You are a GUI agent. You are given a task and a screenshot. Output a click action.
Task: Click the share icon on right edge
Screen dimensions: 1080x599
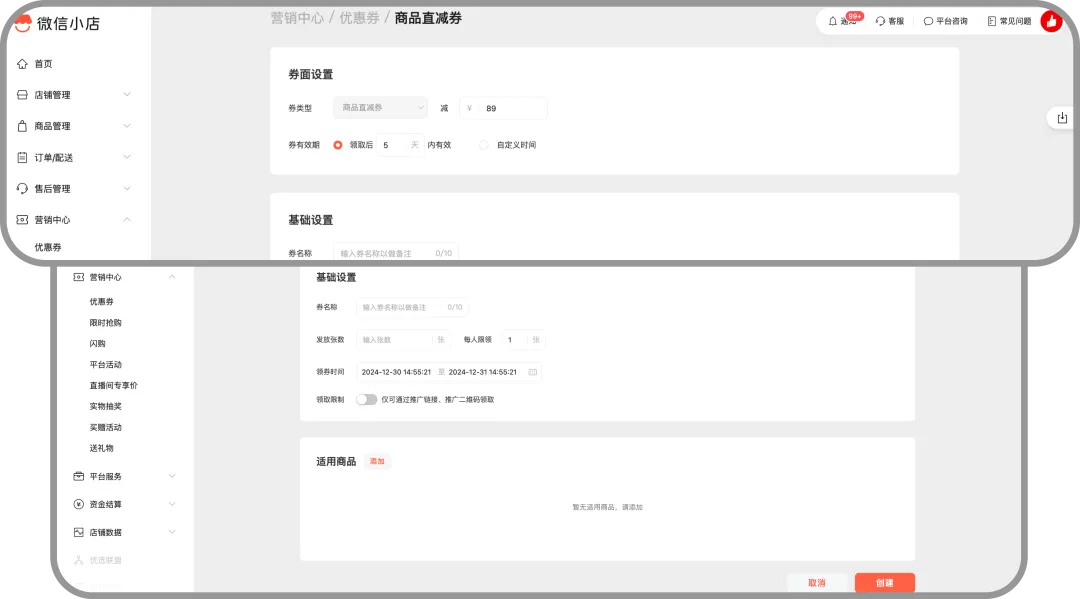(x=1062, y=118)
